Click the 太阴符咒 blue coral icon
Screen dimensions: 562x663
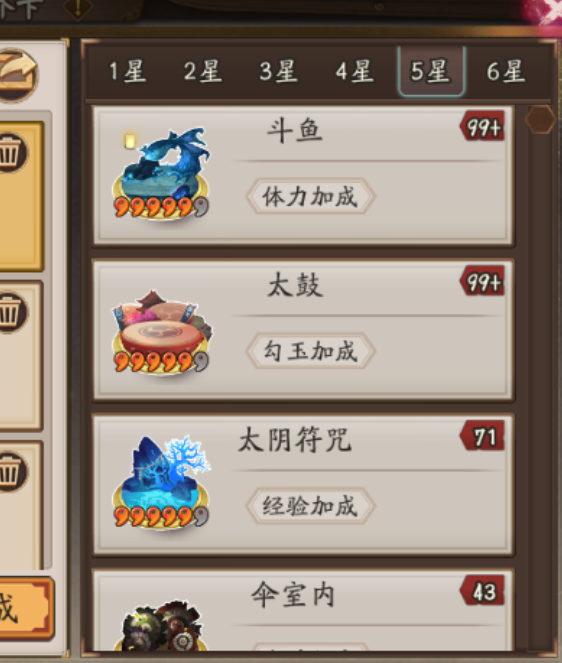click(161, 482)
